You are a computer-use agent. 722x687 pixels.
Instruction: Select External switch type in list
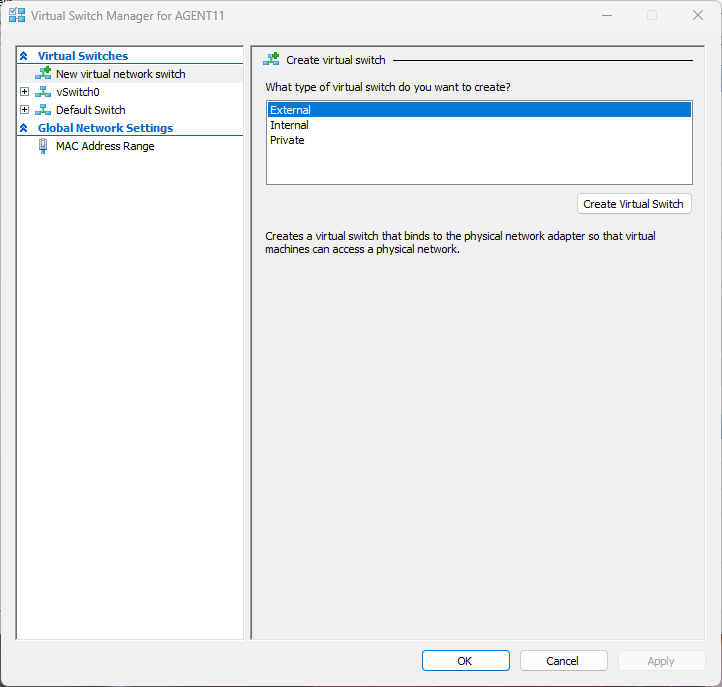coord(291,110)
